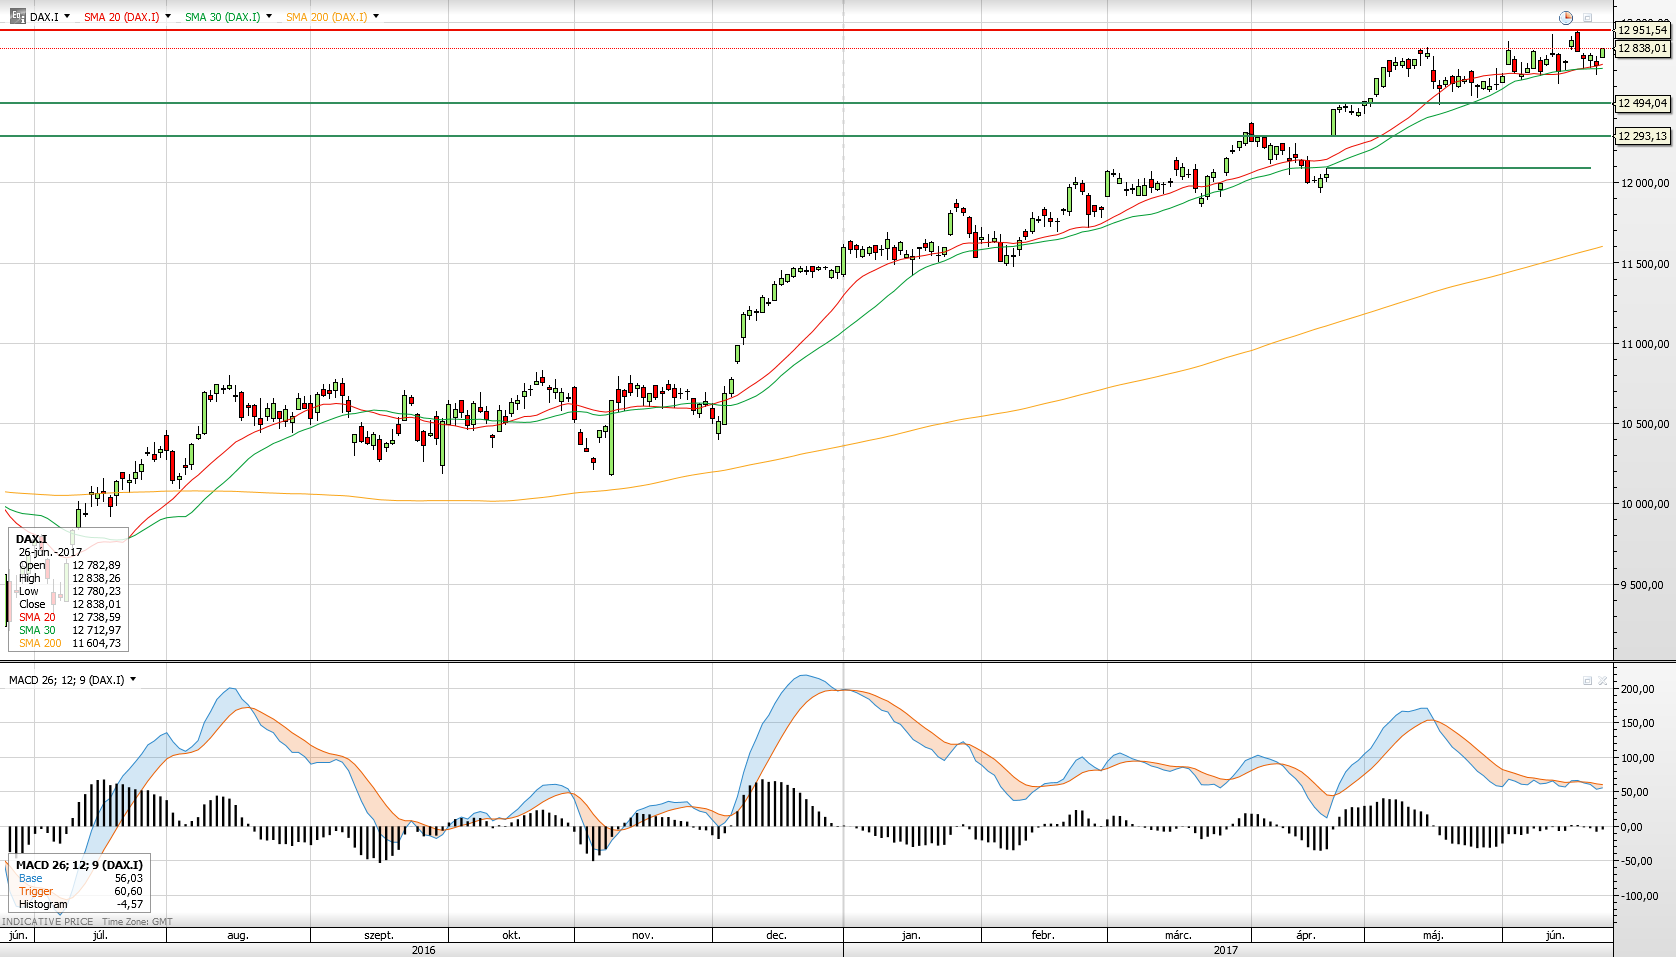
Task: Click the 200,00 MACD axis label
Action: 1637,689
